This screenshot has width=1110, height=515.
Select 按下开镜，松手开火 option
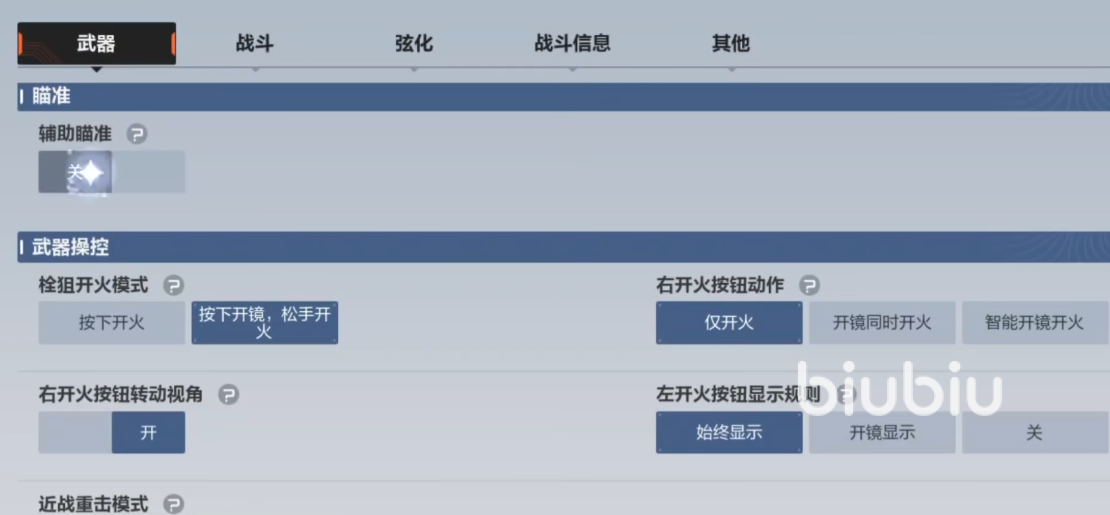[x=265, y=323]
